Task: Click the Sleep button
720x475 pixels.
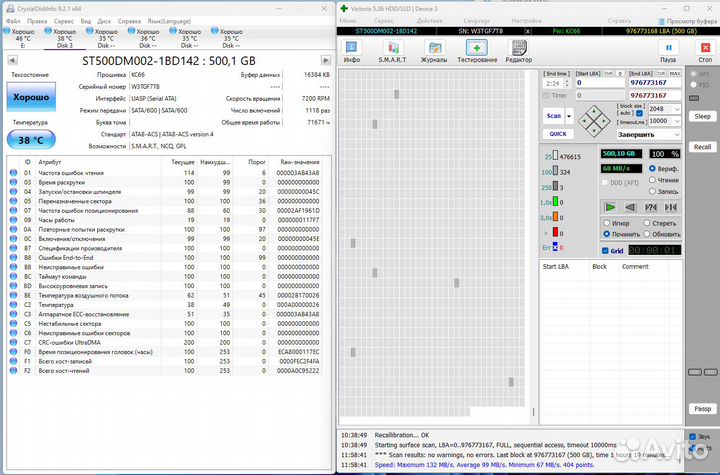Action: tap(703, 116)
